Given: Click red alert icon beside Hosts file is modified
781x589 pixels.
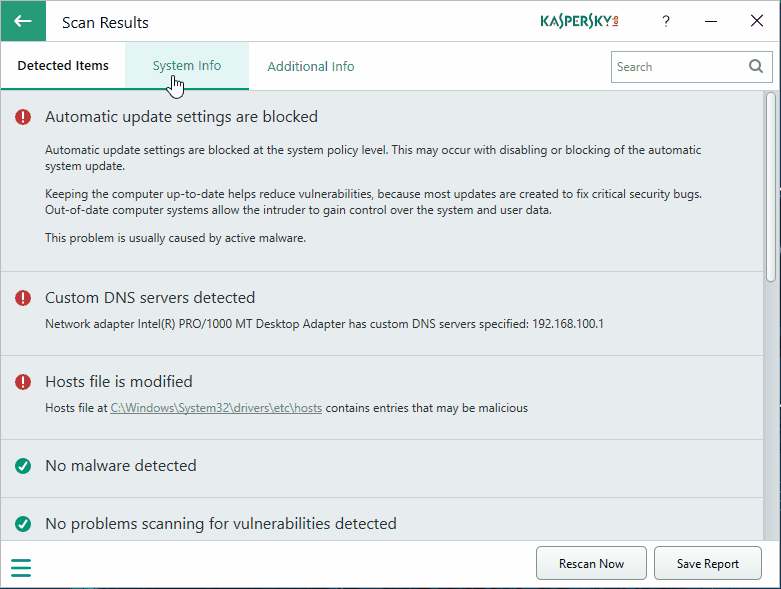Looking at the screenshot, I should click(x=23, y=382).
